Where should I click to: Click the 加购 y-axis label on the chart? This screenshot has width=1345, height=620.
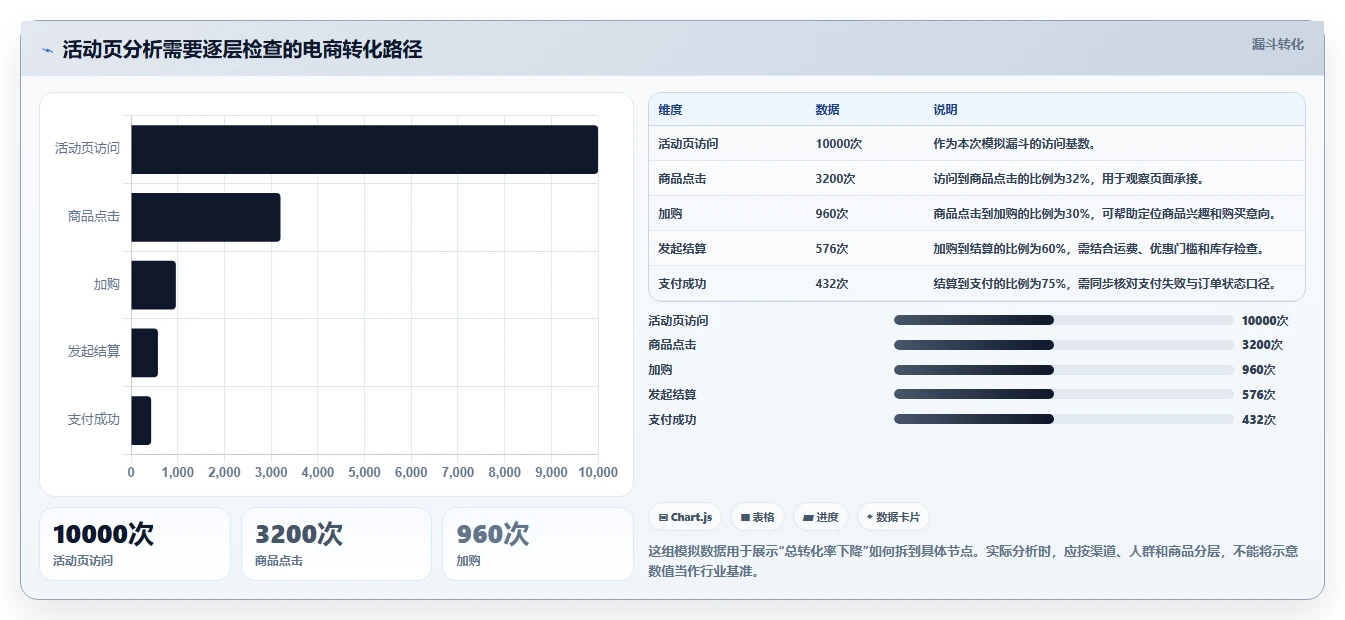pyautogui.click(x=107, y=285)
